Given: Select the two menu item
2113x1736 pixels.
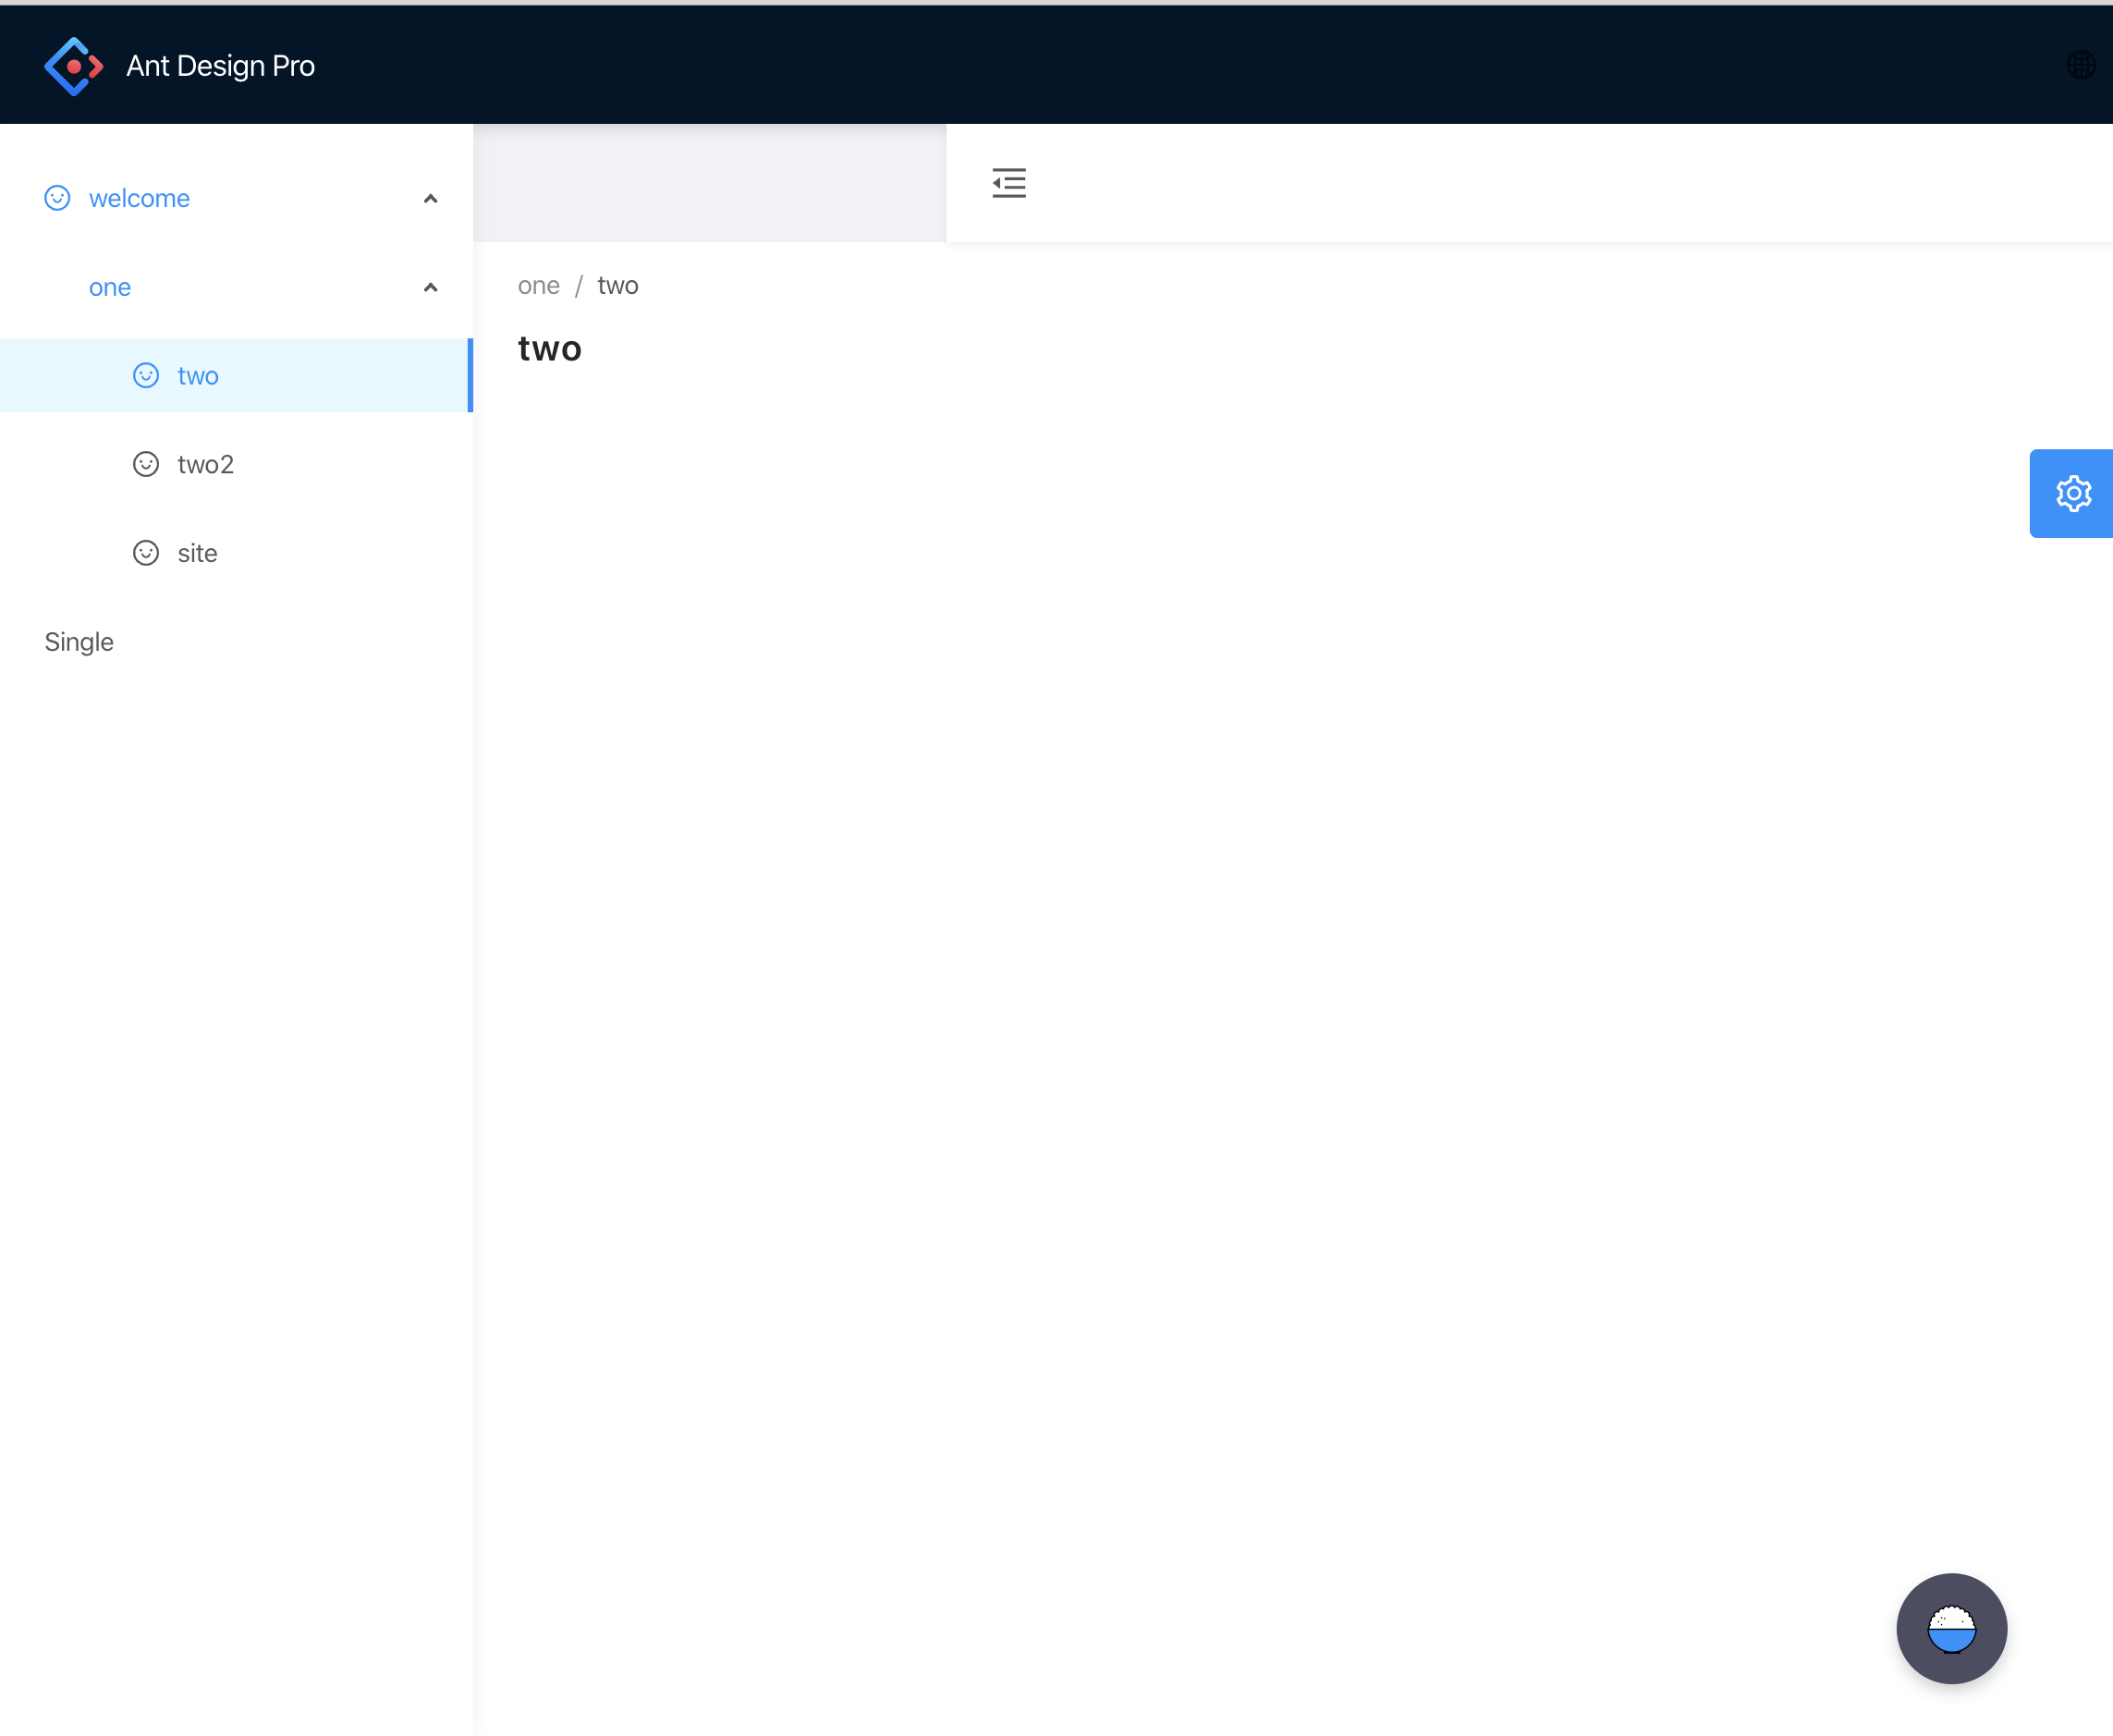Looking at the screenshot, I should click(x=198, y=376).
